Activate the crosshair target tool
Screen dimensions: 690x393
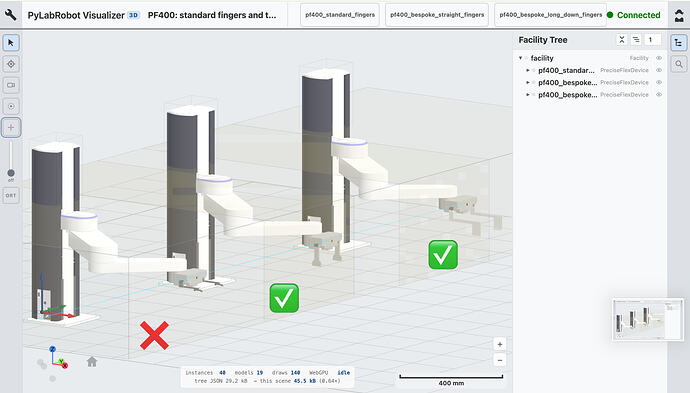[x=11, y=64]
